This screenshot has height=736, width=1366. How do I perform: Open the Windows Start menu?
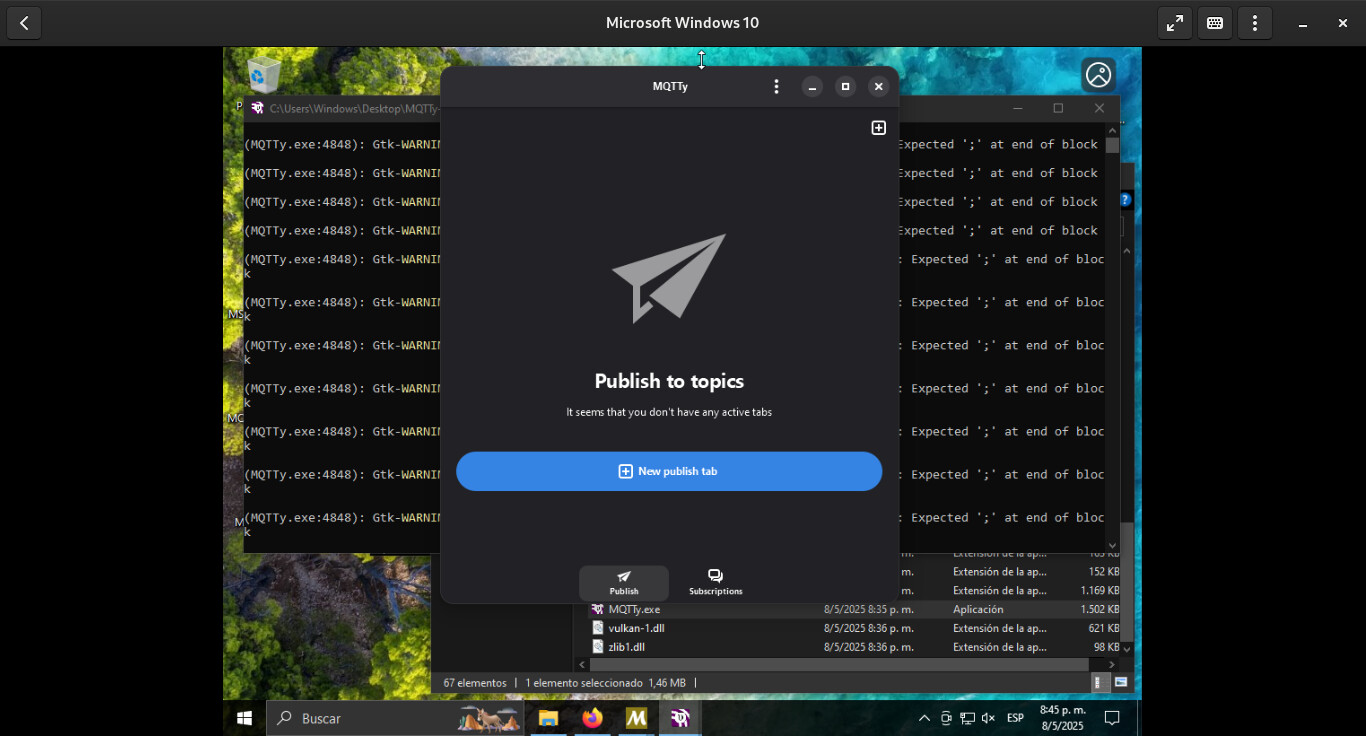coord(244,718)
